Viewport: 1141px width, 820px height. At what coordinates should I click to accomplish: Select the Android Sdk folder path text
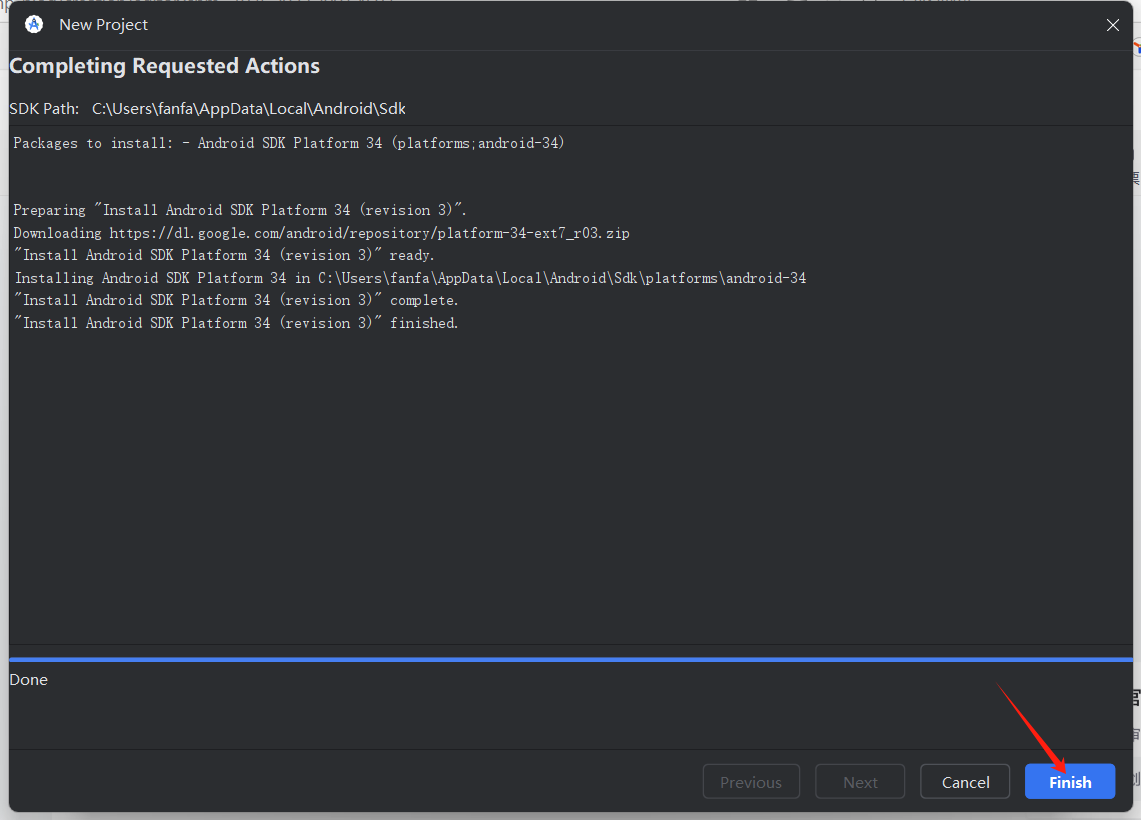pyautogui.click(x=249, y=109)
